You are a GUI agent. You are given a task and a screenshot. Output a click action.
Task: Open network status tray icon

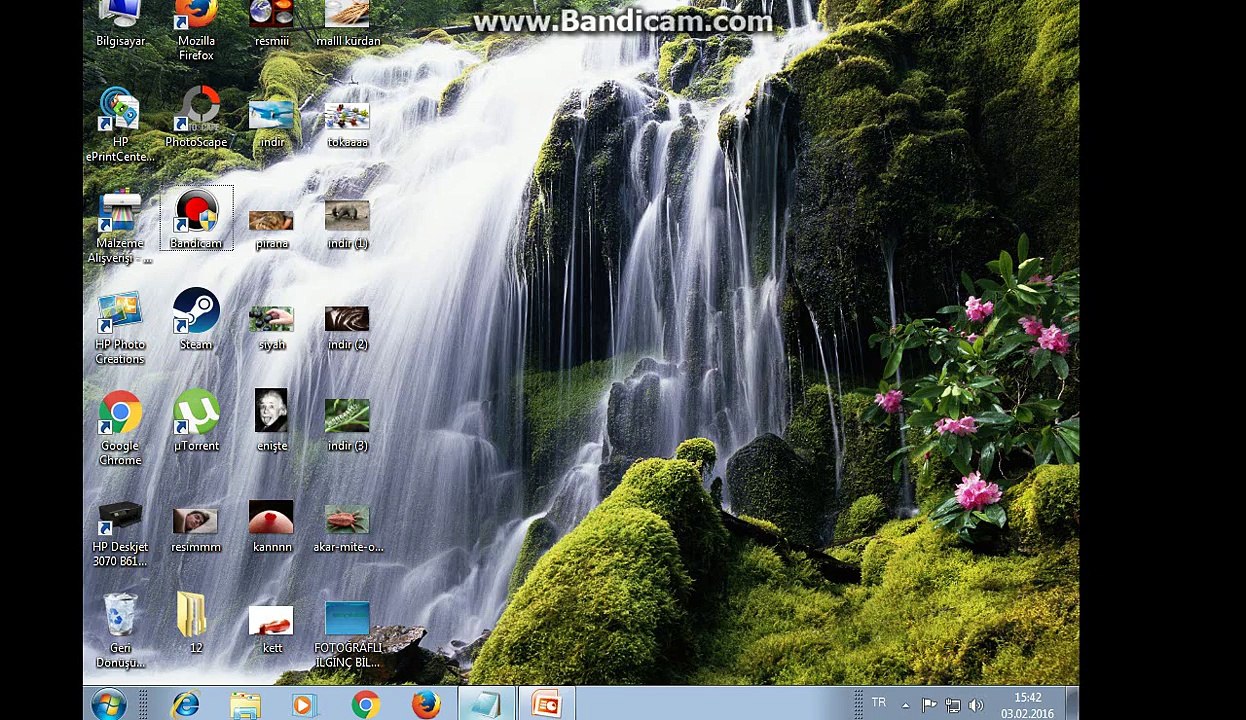[x=952, y=705]
